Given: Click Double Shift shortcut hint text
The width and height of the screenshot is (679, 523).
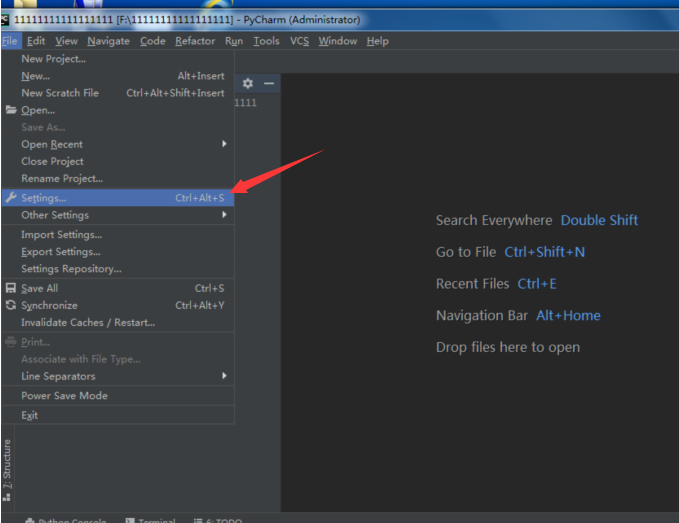Looking at the screenshot, I should pyautogui.click(x=599, y=220).
